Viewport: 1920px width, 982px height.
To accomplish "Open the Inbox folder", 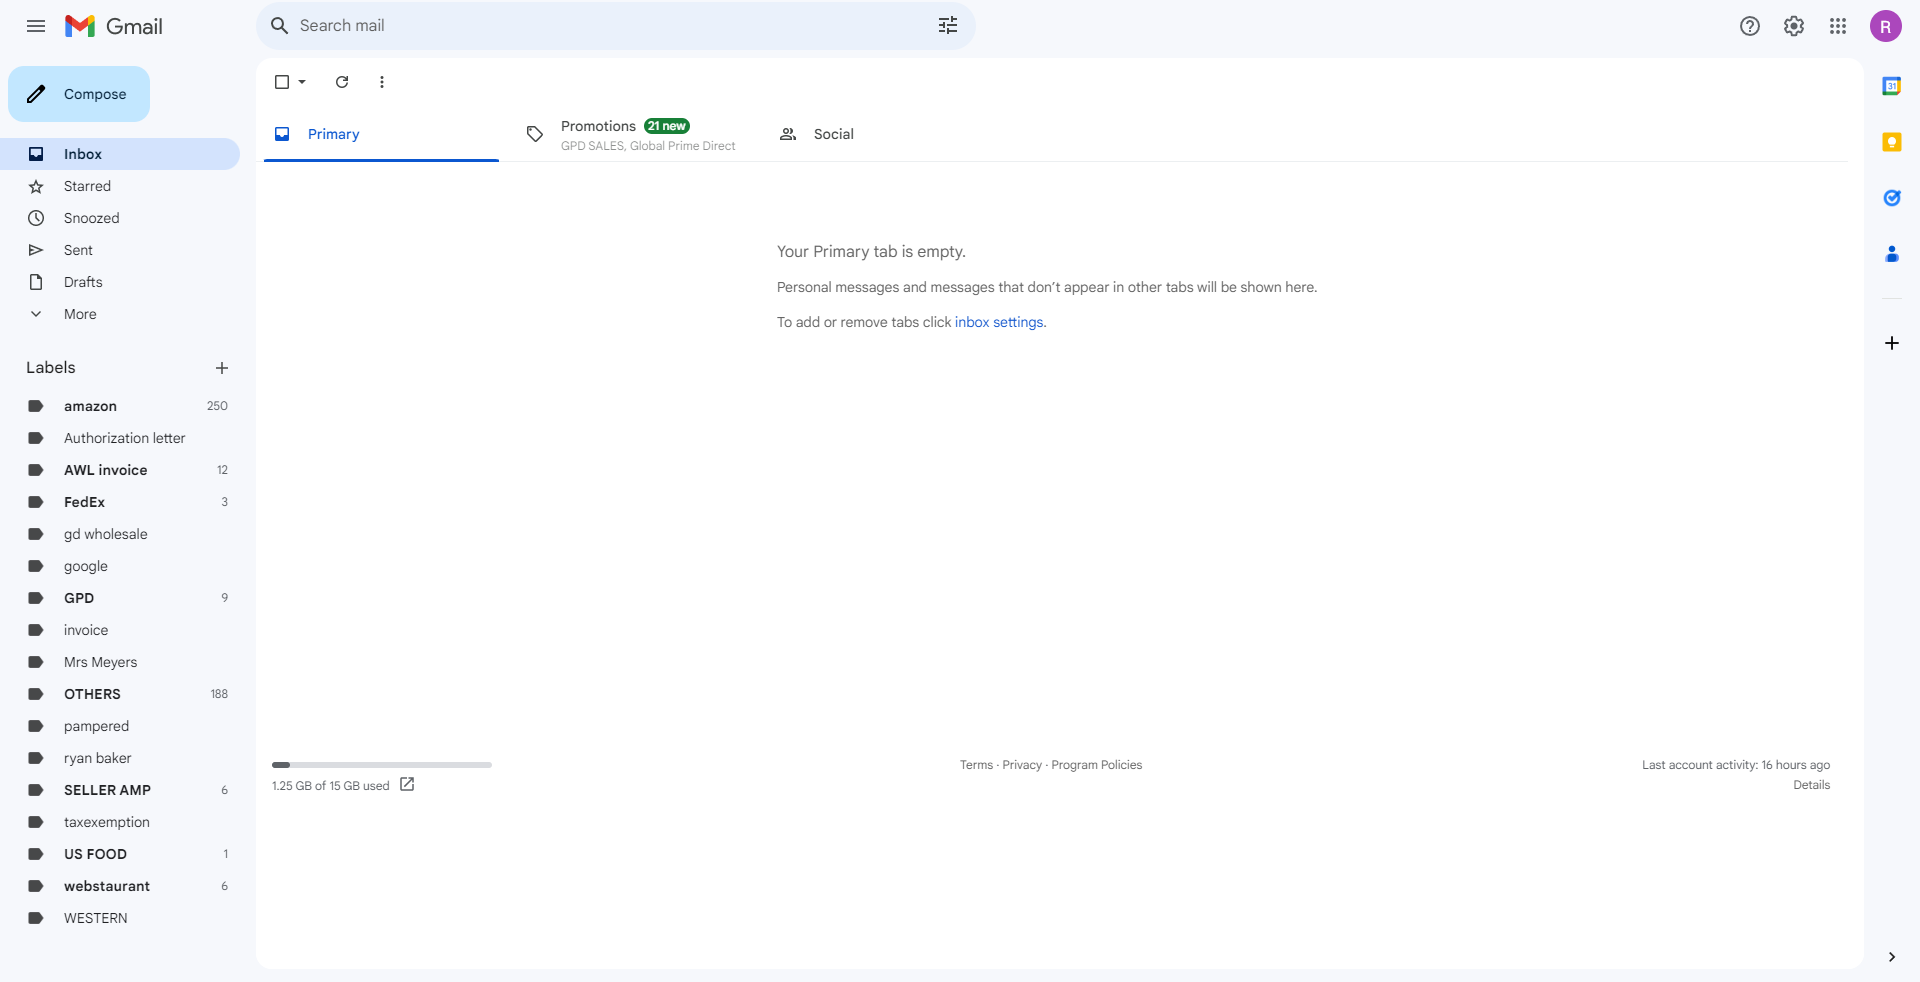I will [x=120, y=154].
